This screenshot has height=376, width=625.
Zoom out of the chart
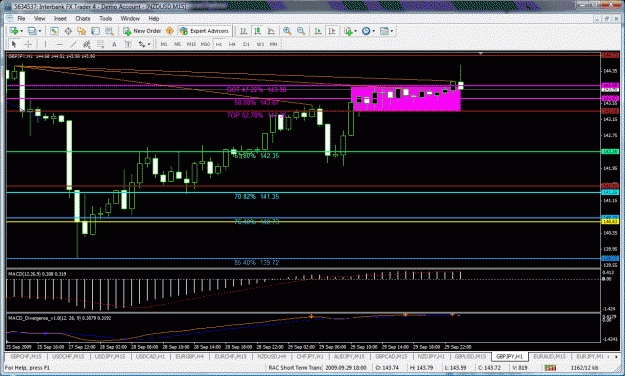point(301,31)
